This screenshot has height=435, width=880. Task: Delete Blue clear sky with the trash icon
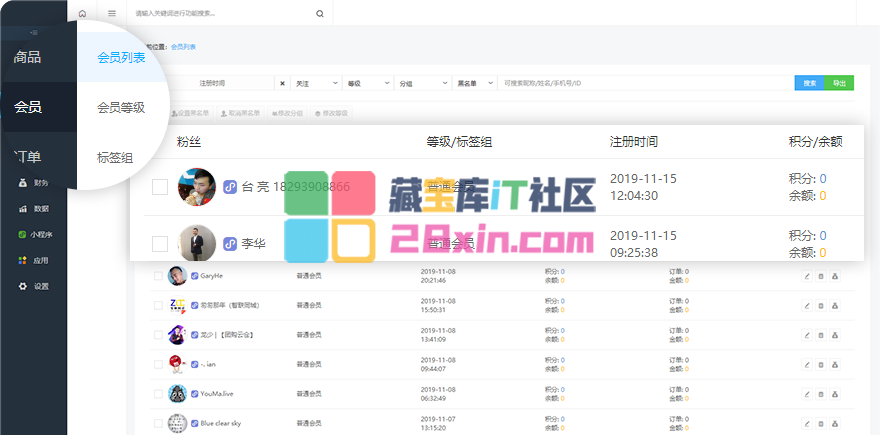tap(821, 423)
